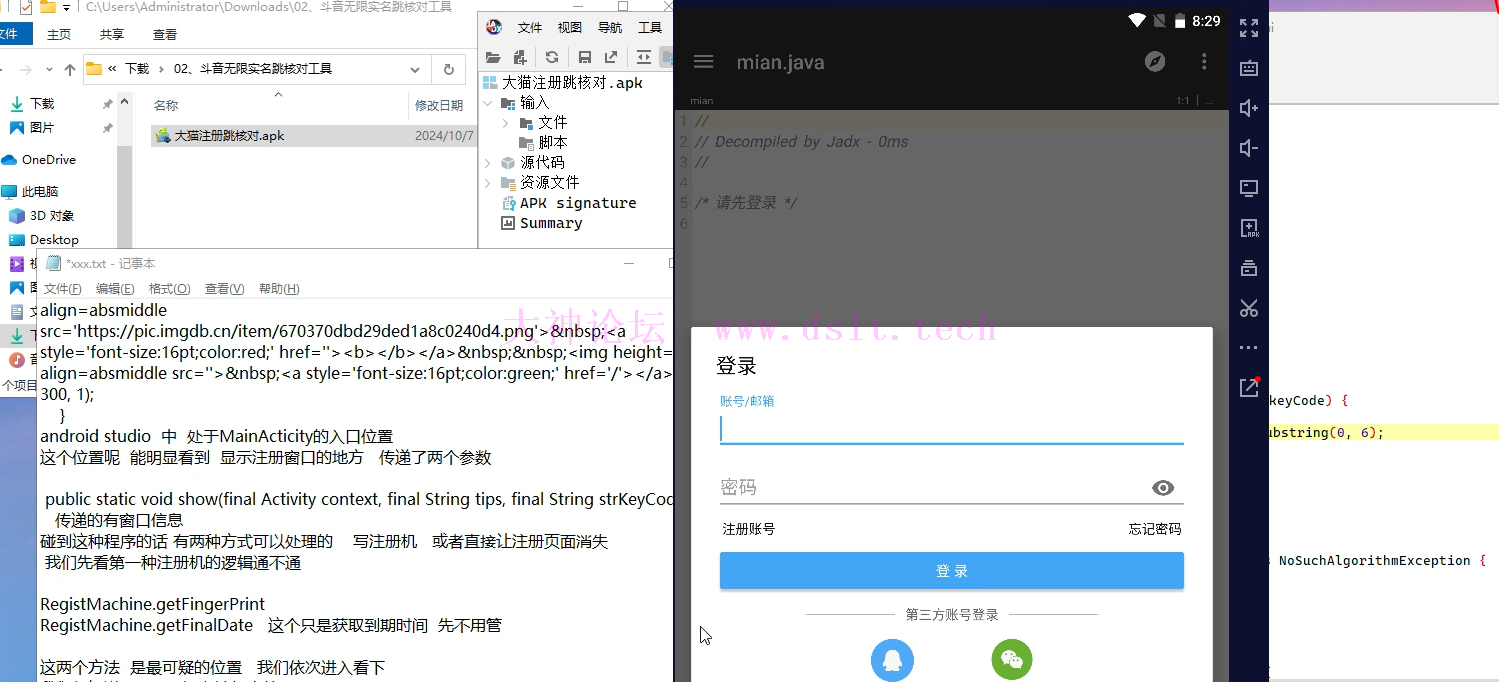Image resolution: width=1499 pixels, height=682 pixels.
Task: Open 3D 对象 in the Explorer sidebar
Action: tap(52, 216)
